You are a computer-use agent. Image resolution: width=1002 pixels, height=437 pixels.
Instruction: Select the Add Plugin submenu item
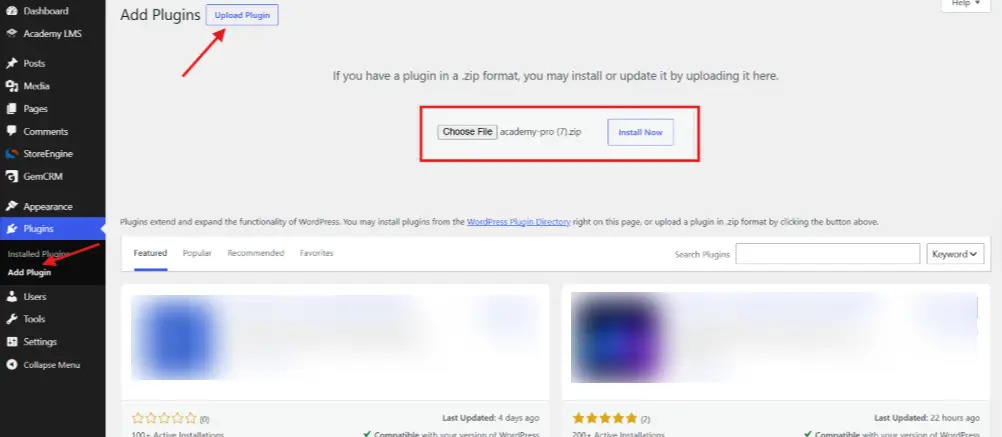click(x=29, y=273)
